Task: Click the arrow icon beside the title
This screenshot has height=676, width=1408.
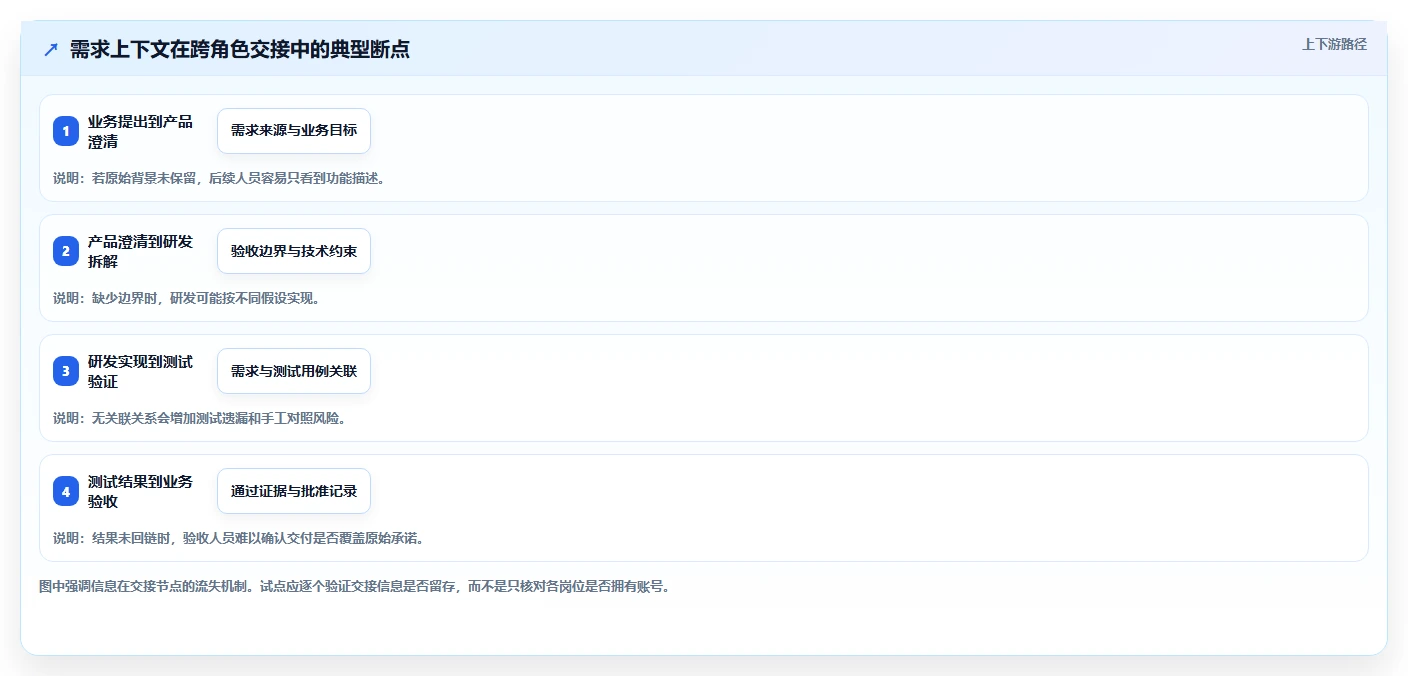Action: point(51,49)
